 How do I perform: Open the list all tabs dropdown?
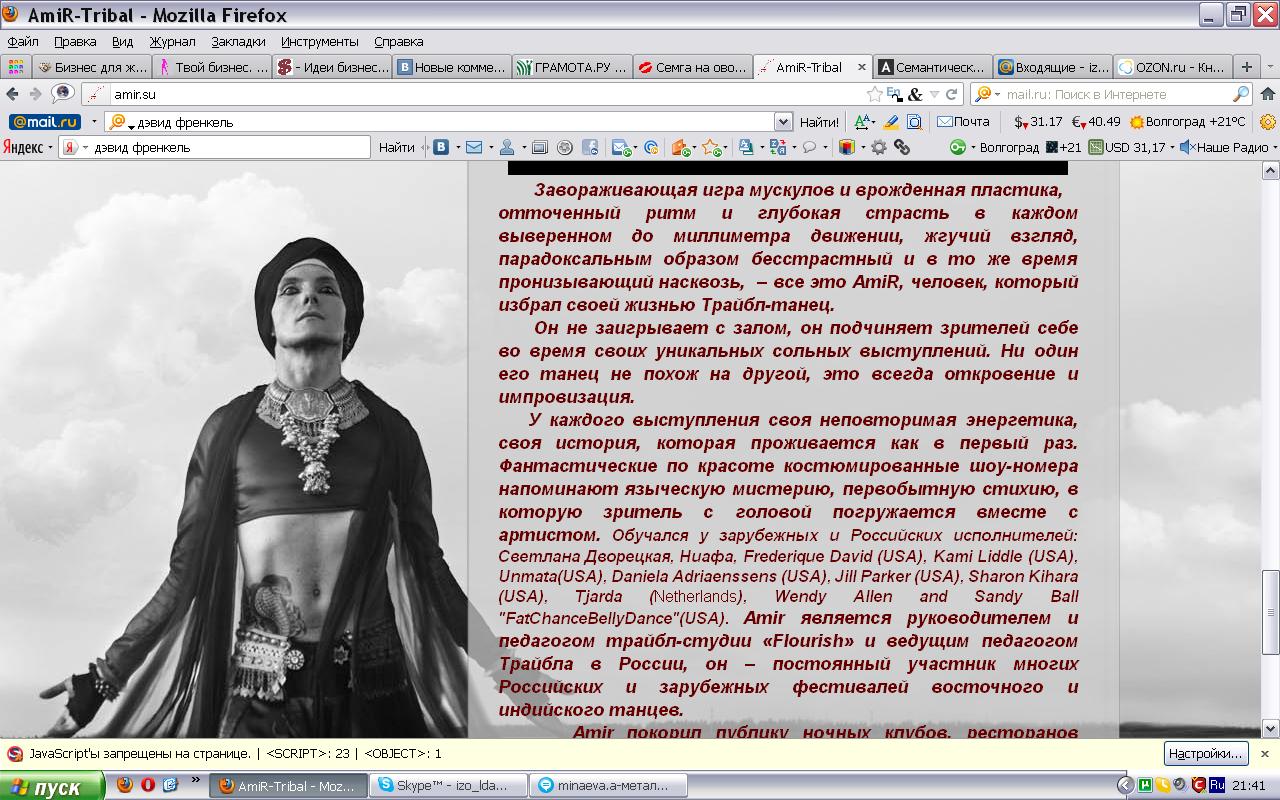tap(1270, 67)
